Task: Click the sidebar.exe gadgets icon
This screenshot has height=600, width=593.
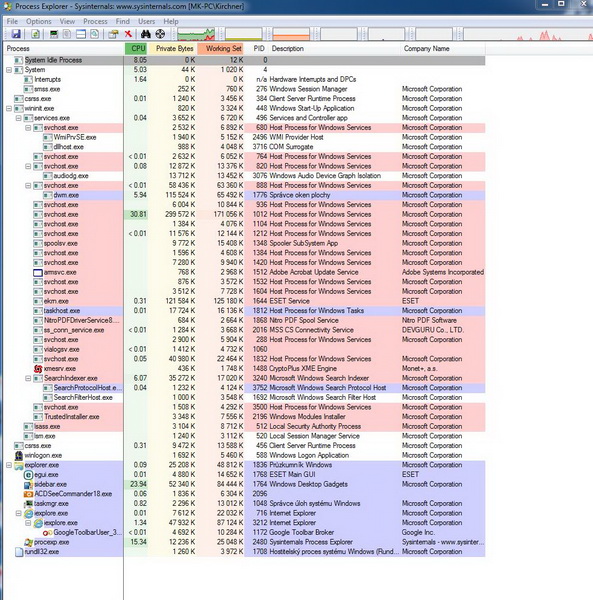Action: (28, 484)
